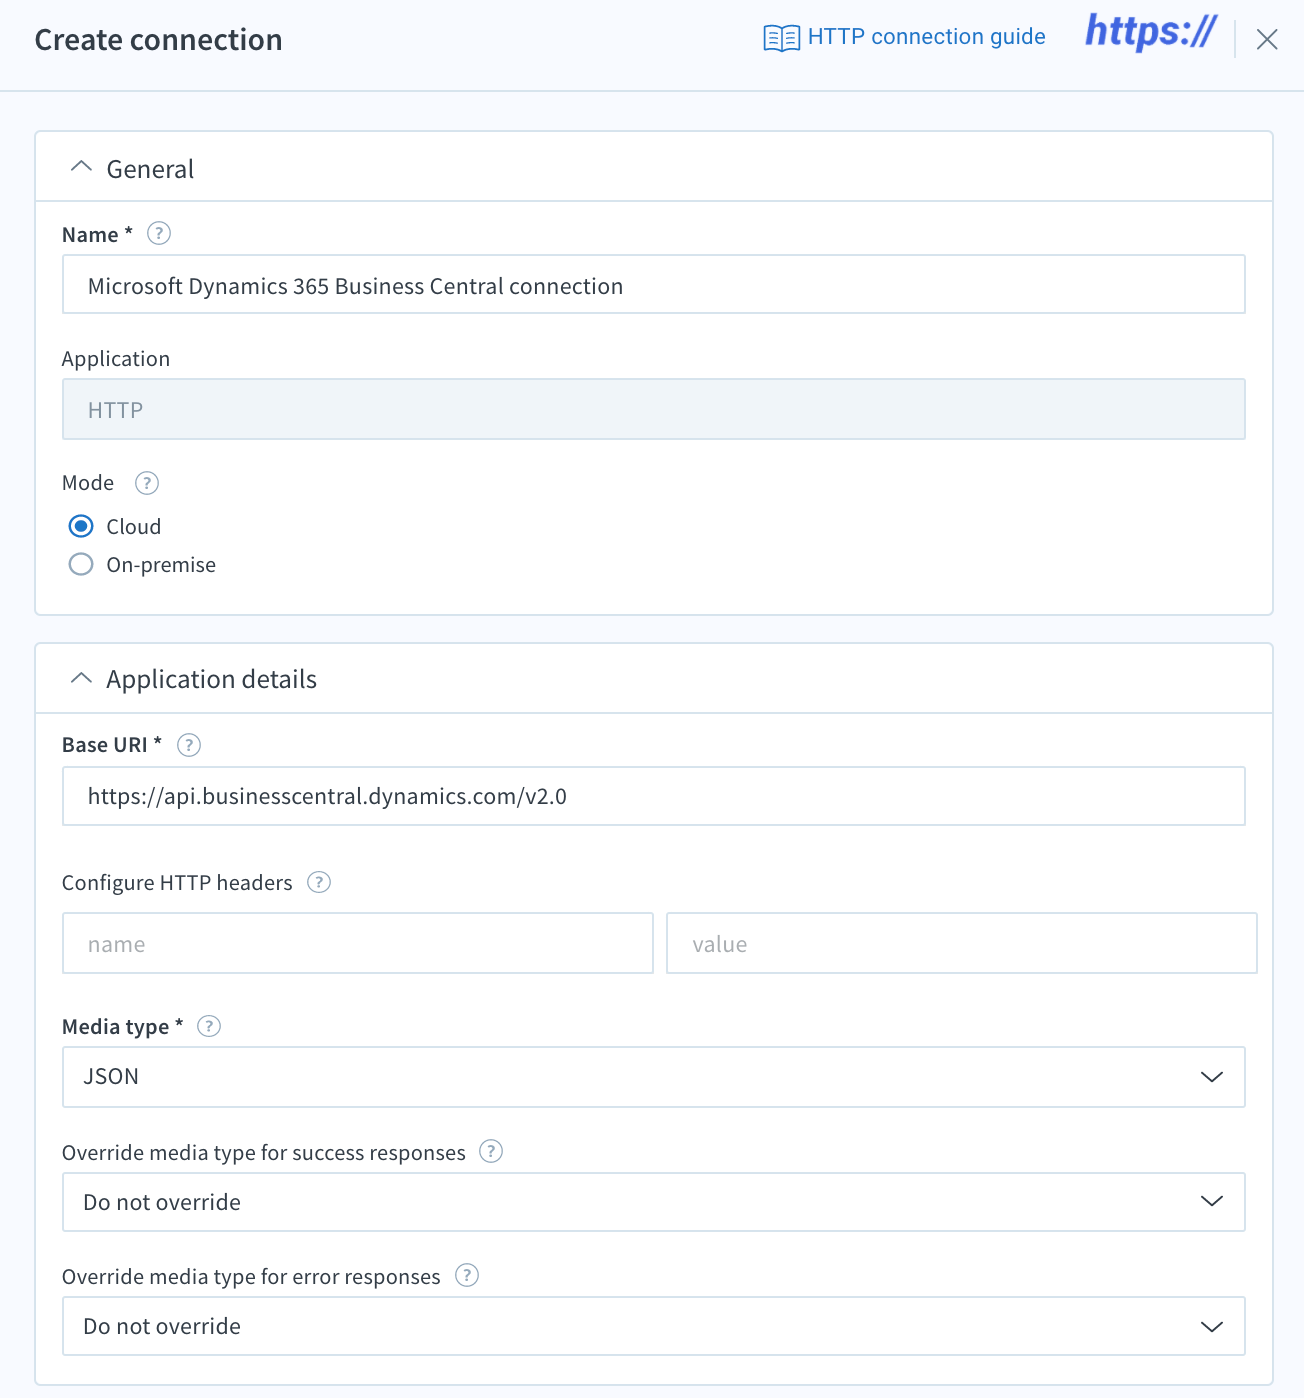Open the HTTP connection guide link
Image resolution: width=1304 pixels, height=1398 pixels.
(x=926, y=37)
